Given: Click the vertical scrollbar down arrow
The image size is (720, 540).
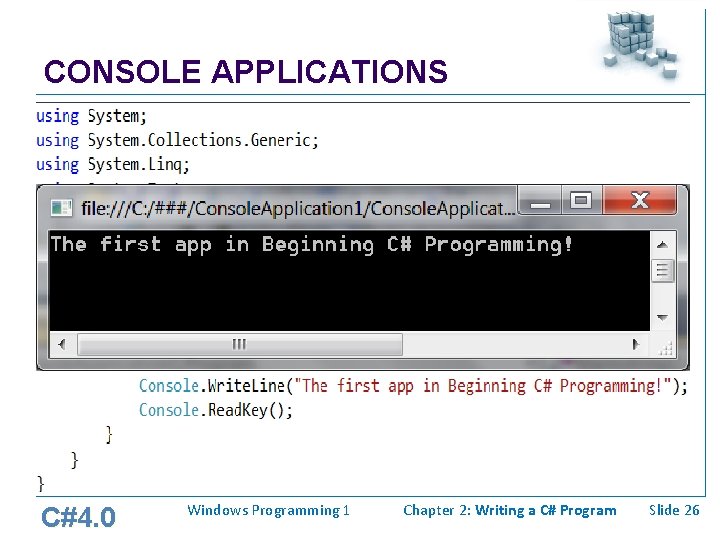Looking at the screenshot, I should point(662,317).
